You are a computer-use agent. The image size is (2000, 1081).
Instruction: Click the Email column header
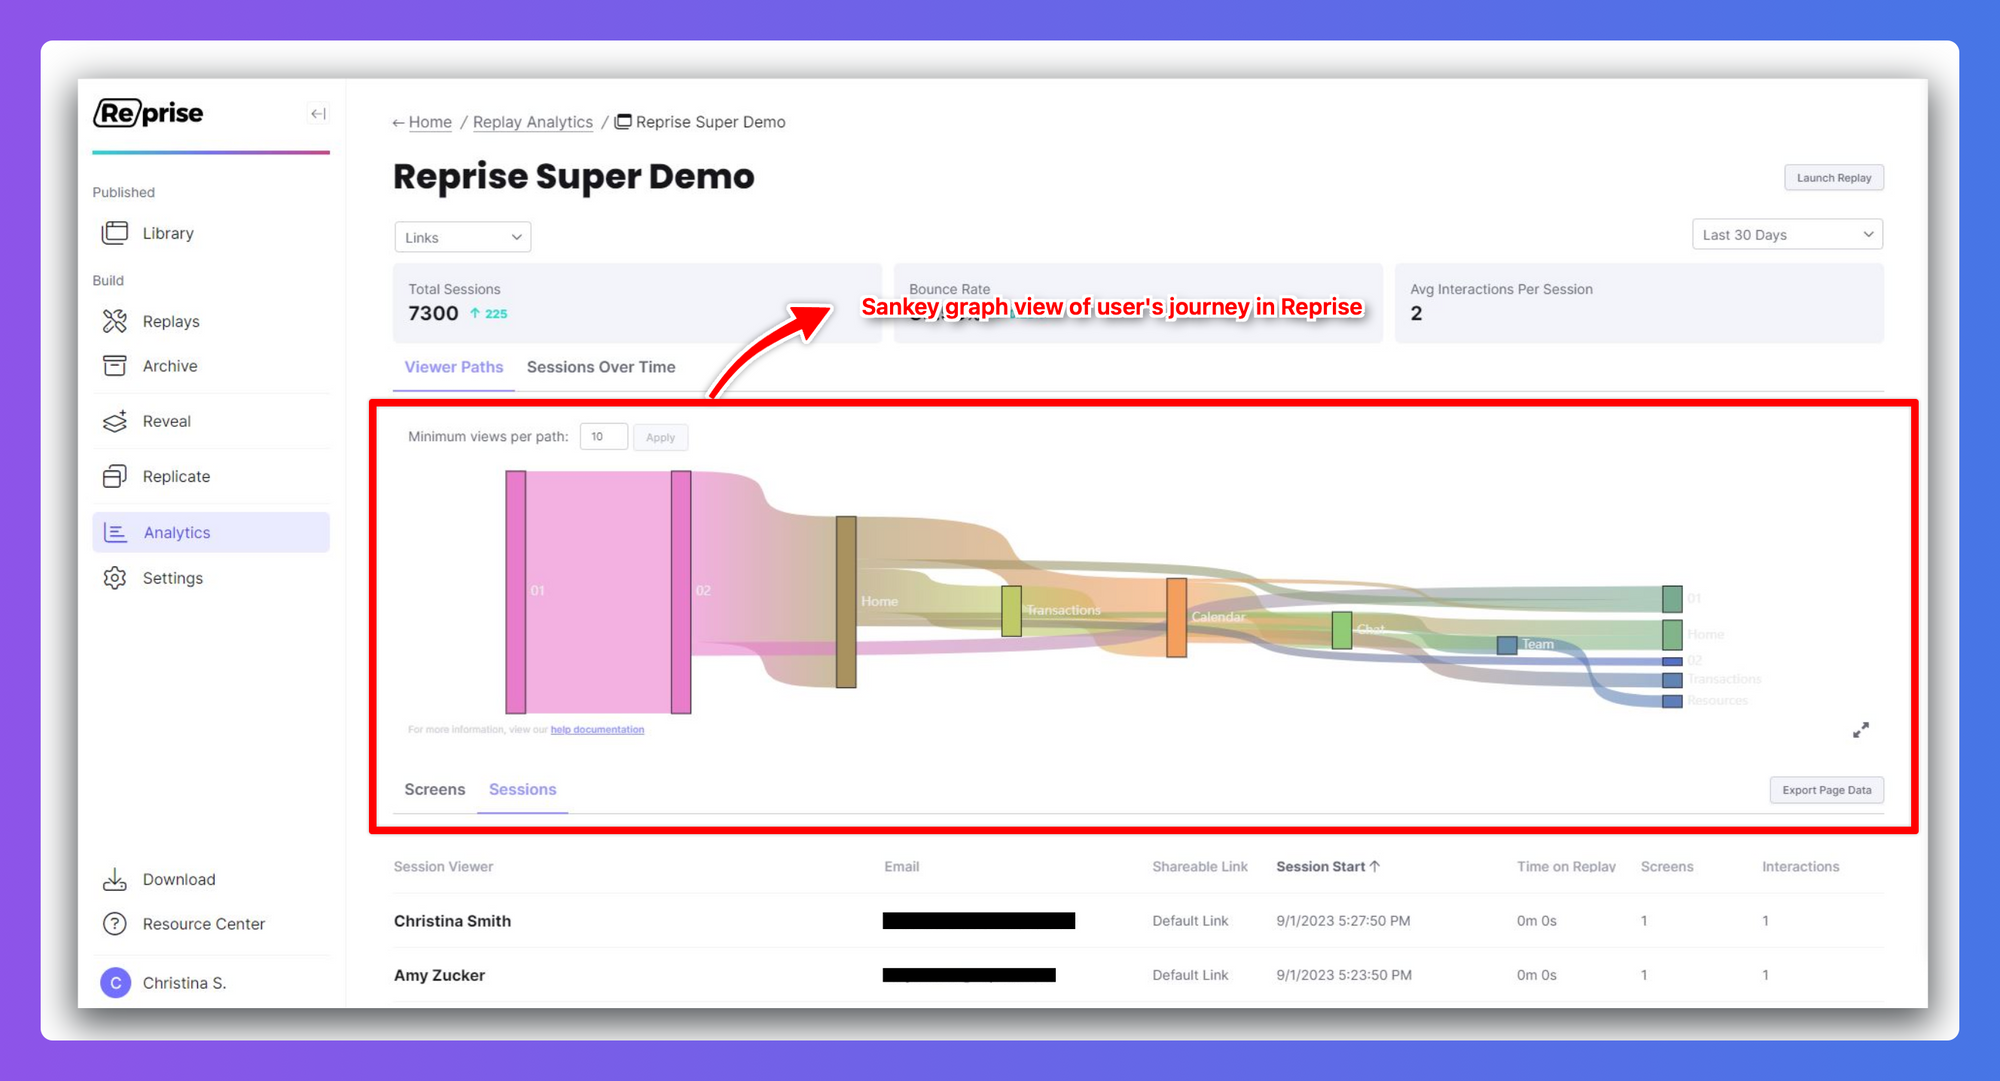(901, 867)
